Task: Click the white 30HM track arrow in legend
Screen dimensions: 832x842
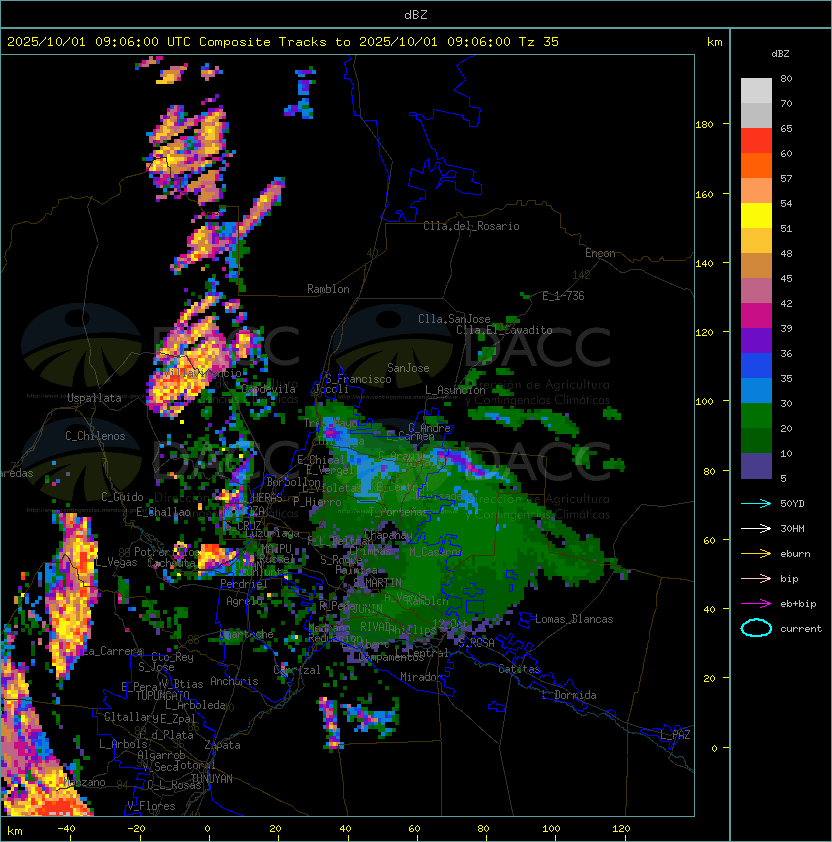Action: pos(756,528)
